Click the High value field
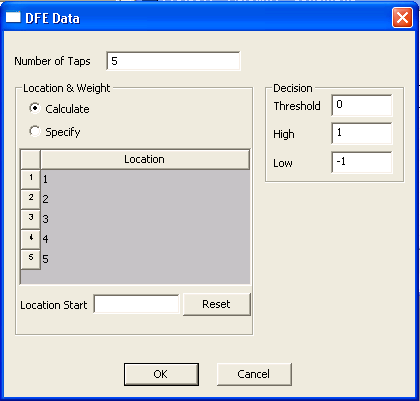This screenshot has height=401, width=420. click(x=362, y=134)
